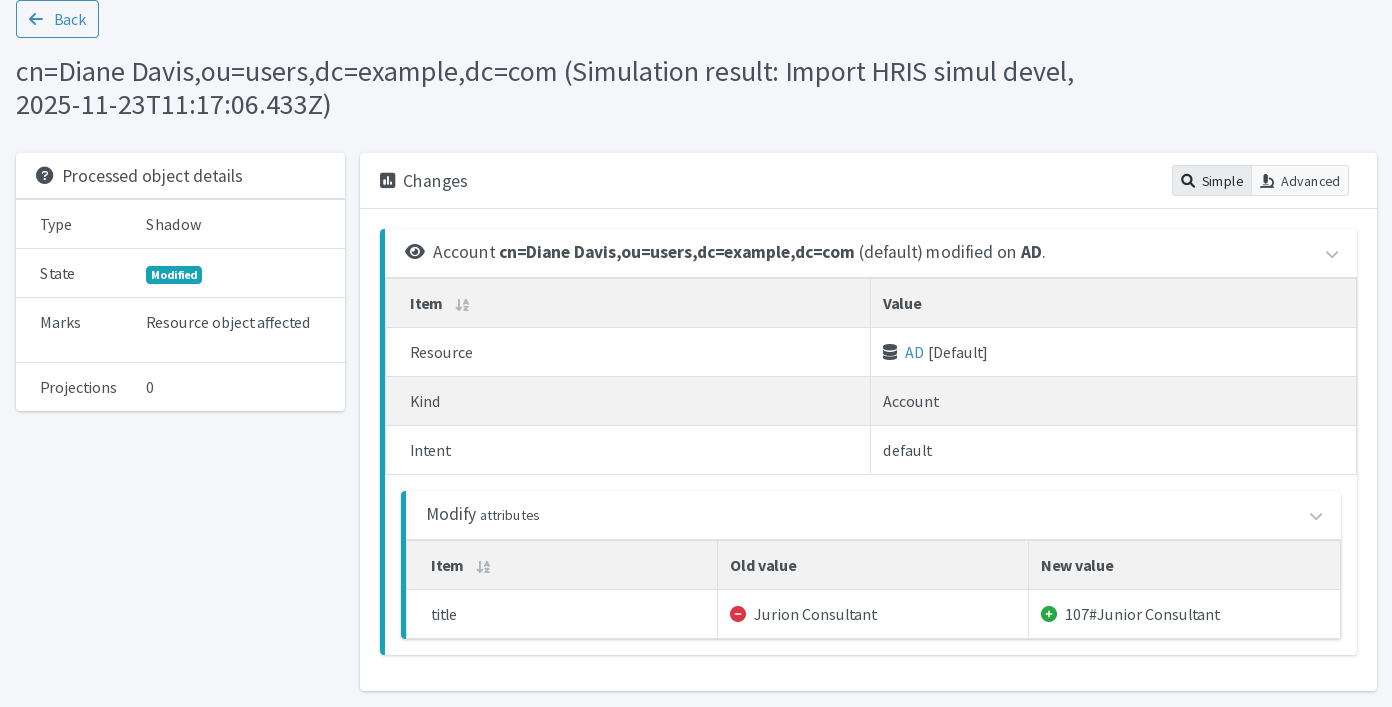Click the help icon on Processed object details
This screenshot has width=1392, height=707.
(x=45, y=175)
